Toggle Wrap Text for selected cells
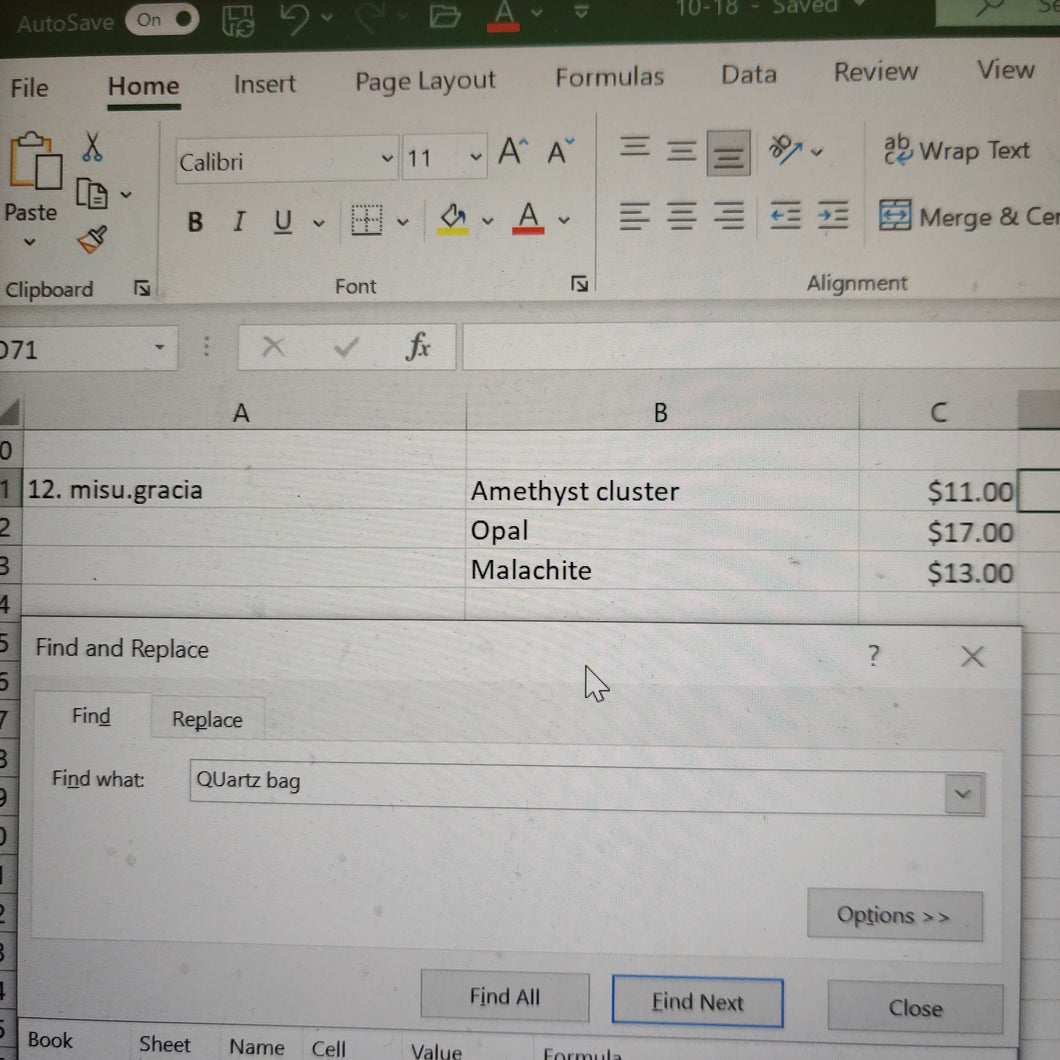Viewport: 1060px width, 1060px height. [x=957, y=151]
